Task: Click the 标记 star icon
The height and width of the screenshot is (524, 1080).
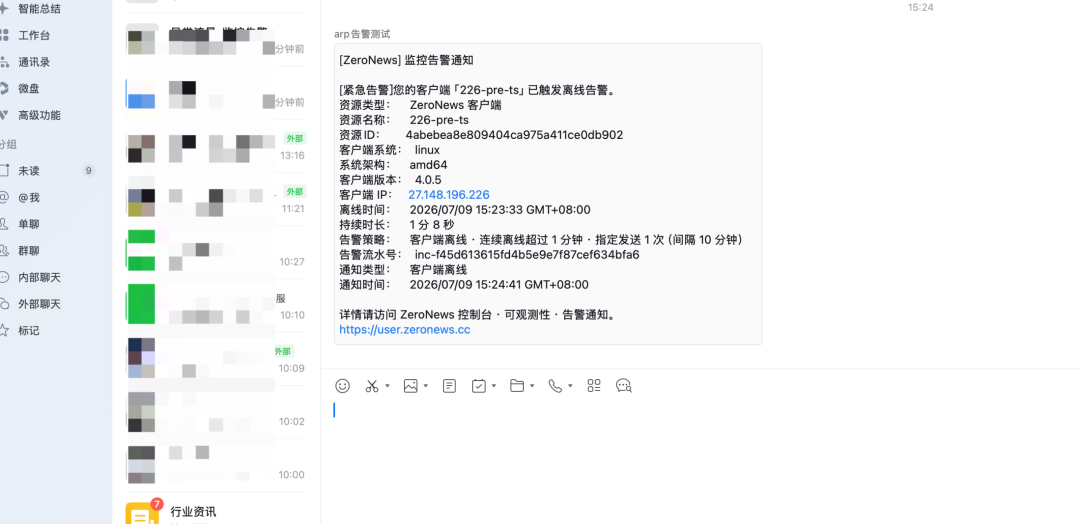Action: (4, 331)
